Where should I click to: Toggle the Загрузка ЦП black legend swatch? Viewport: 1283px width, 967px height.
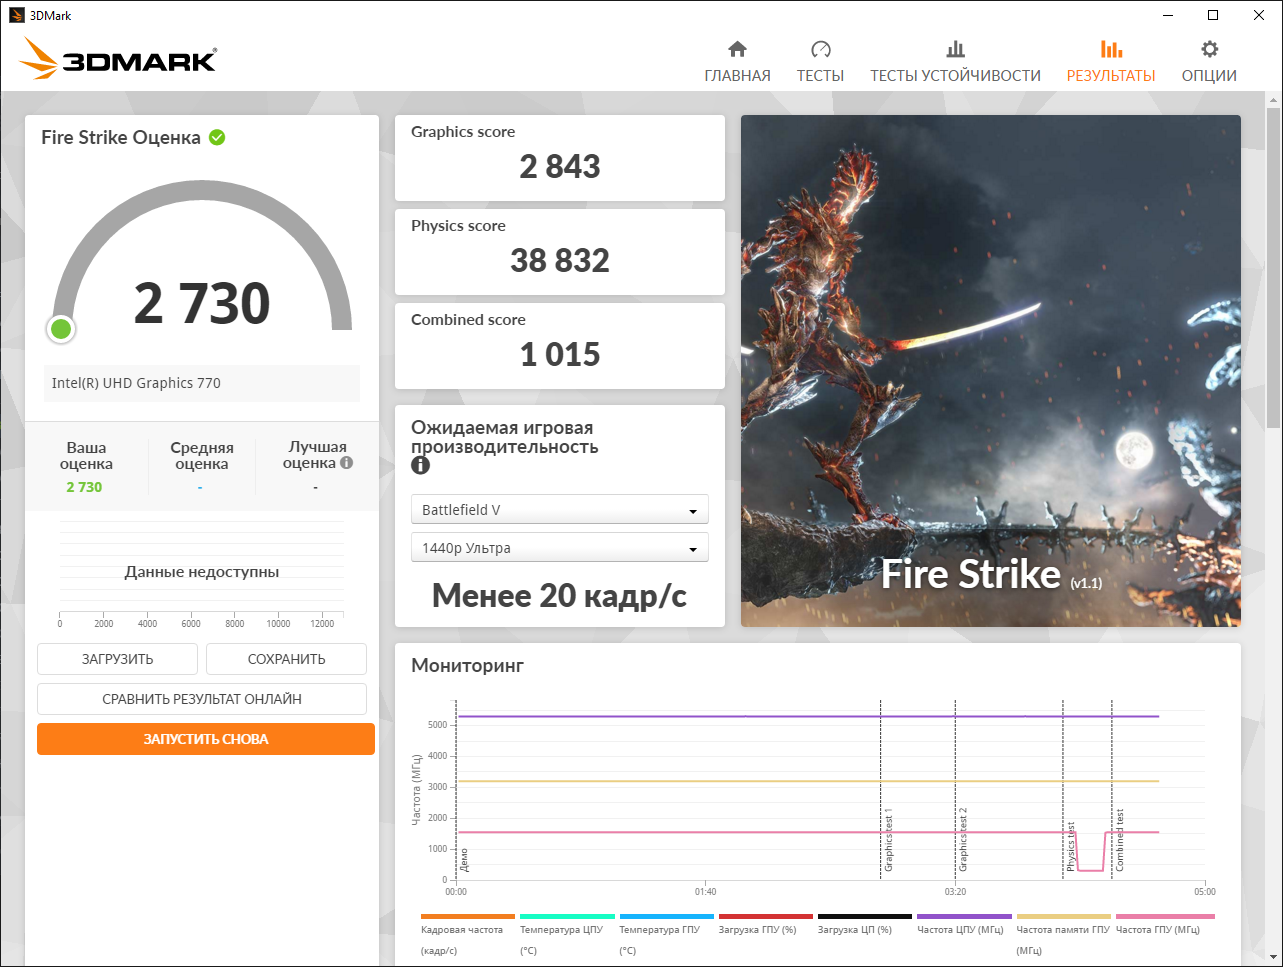click(865, 916)
